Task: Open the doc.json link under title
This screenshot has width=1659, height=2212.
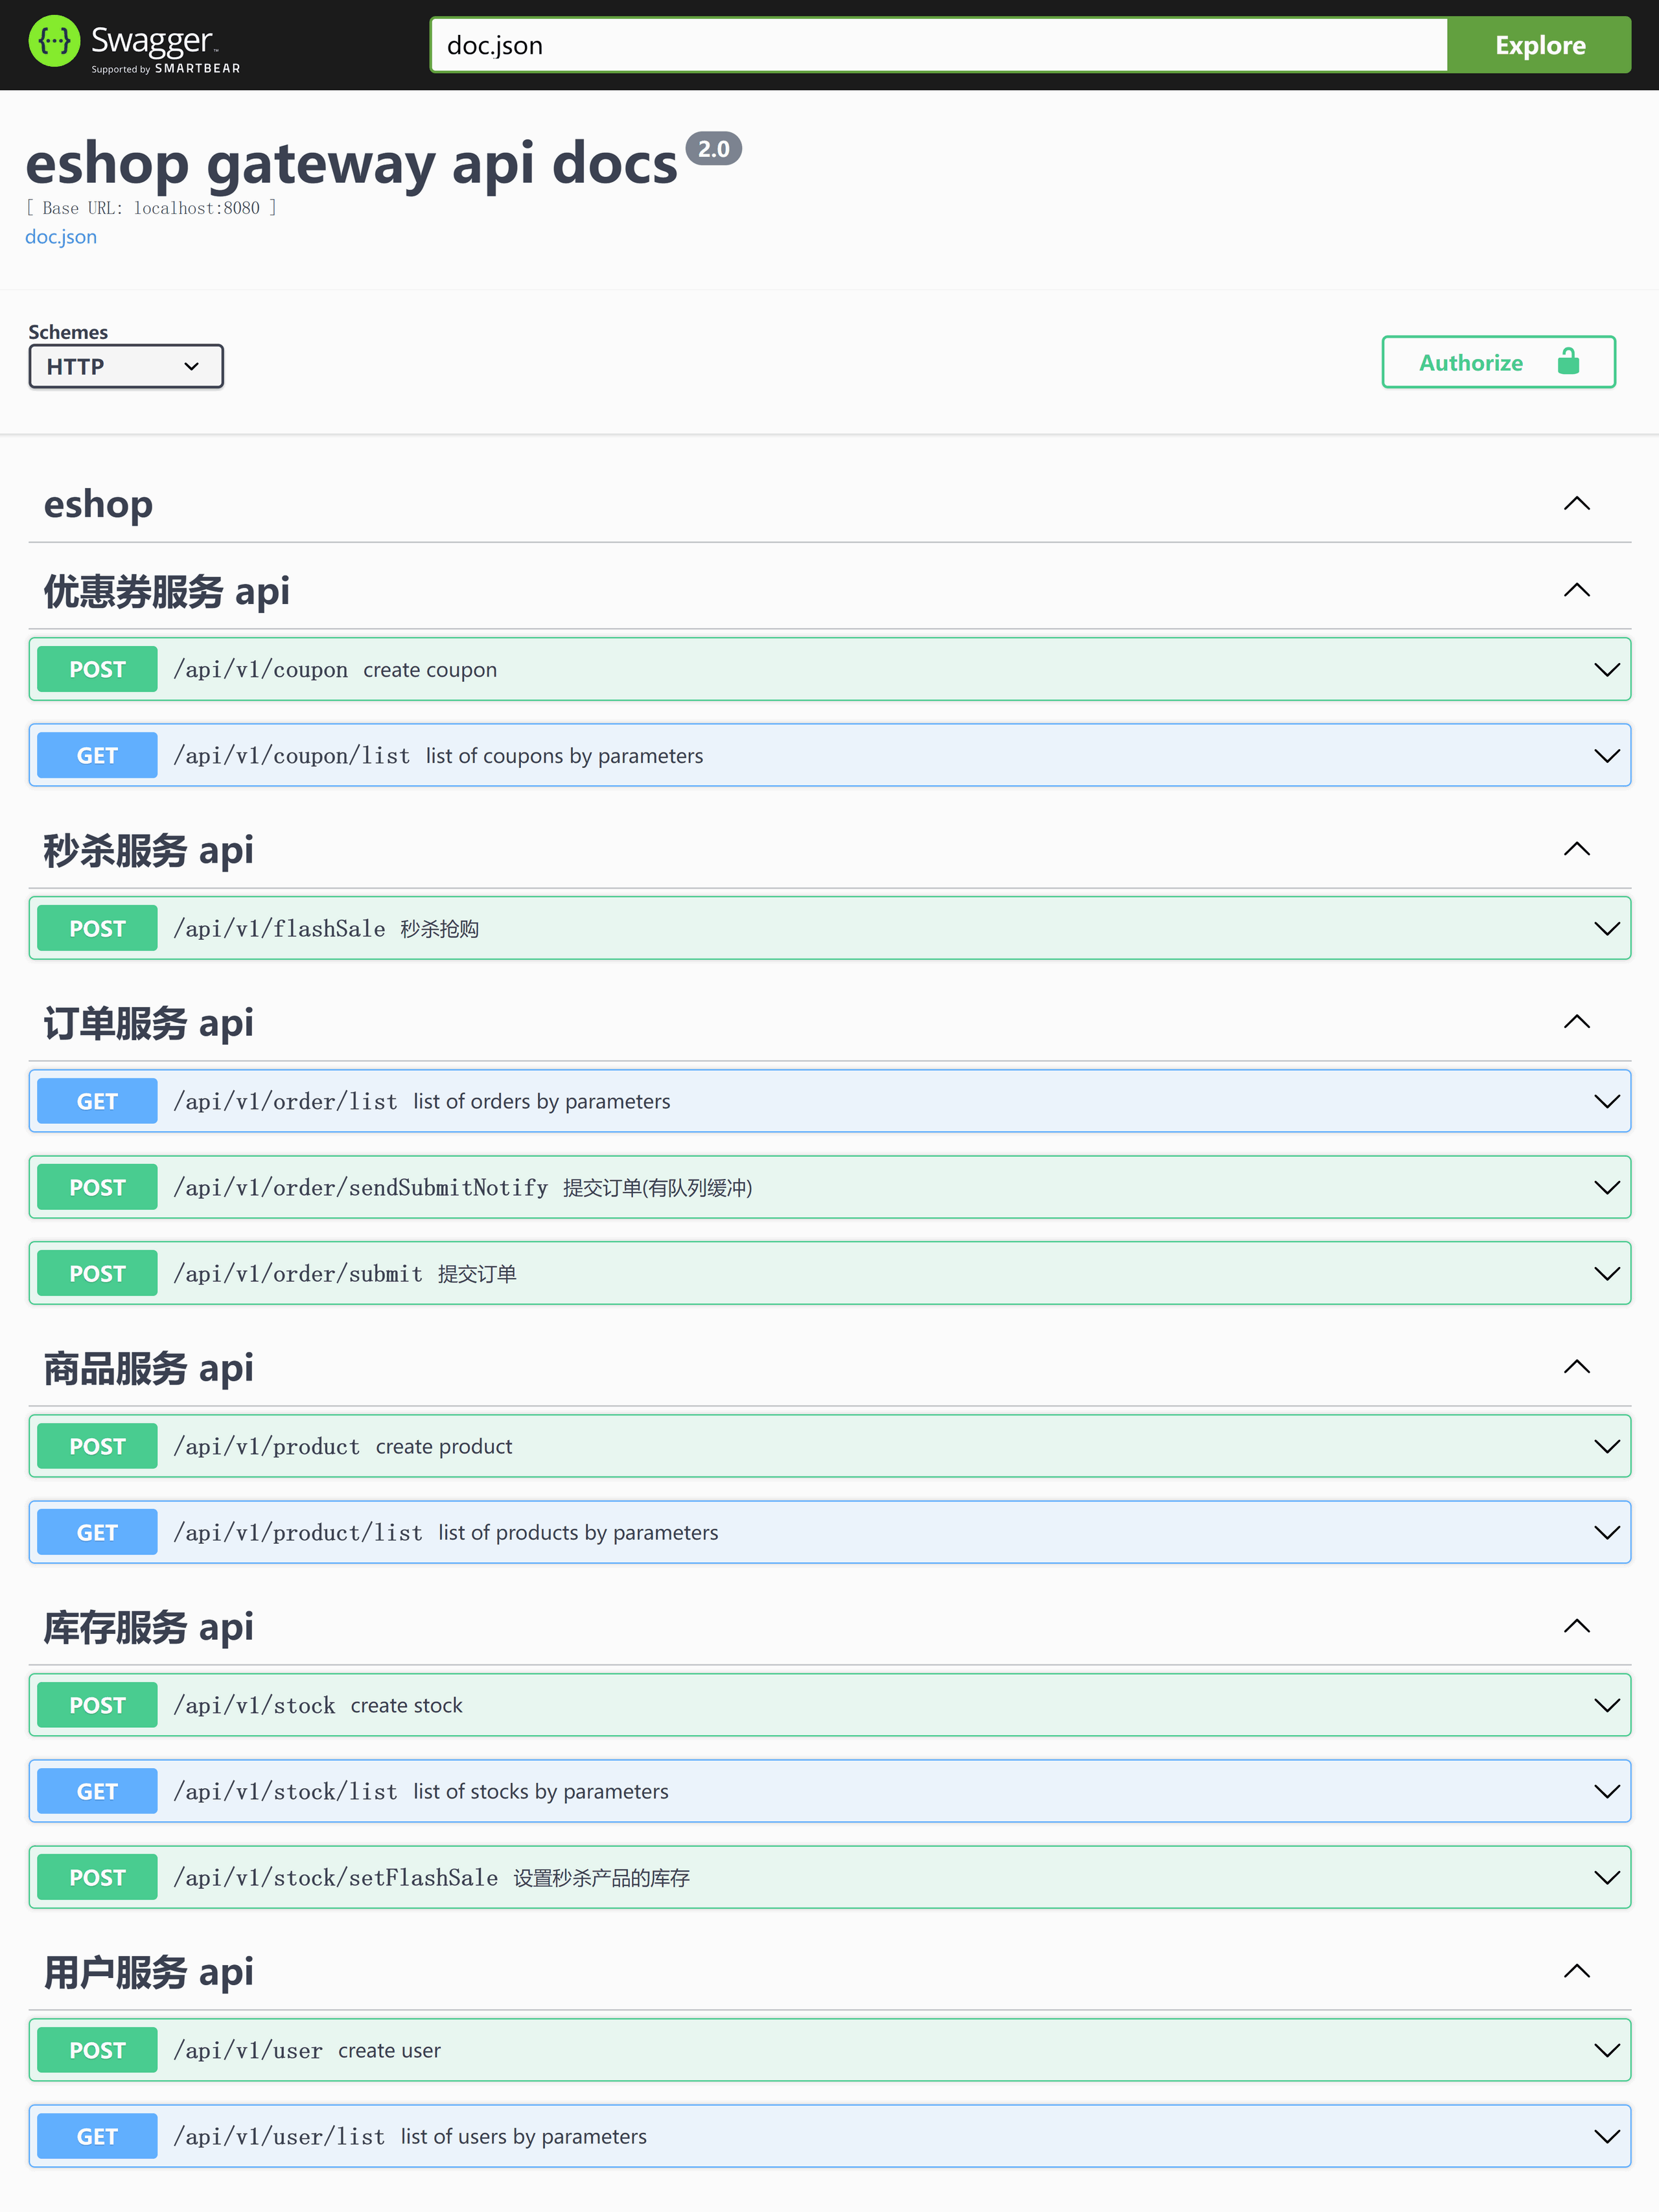Action: 61,237
